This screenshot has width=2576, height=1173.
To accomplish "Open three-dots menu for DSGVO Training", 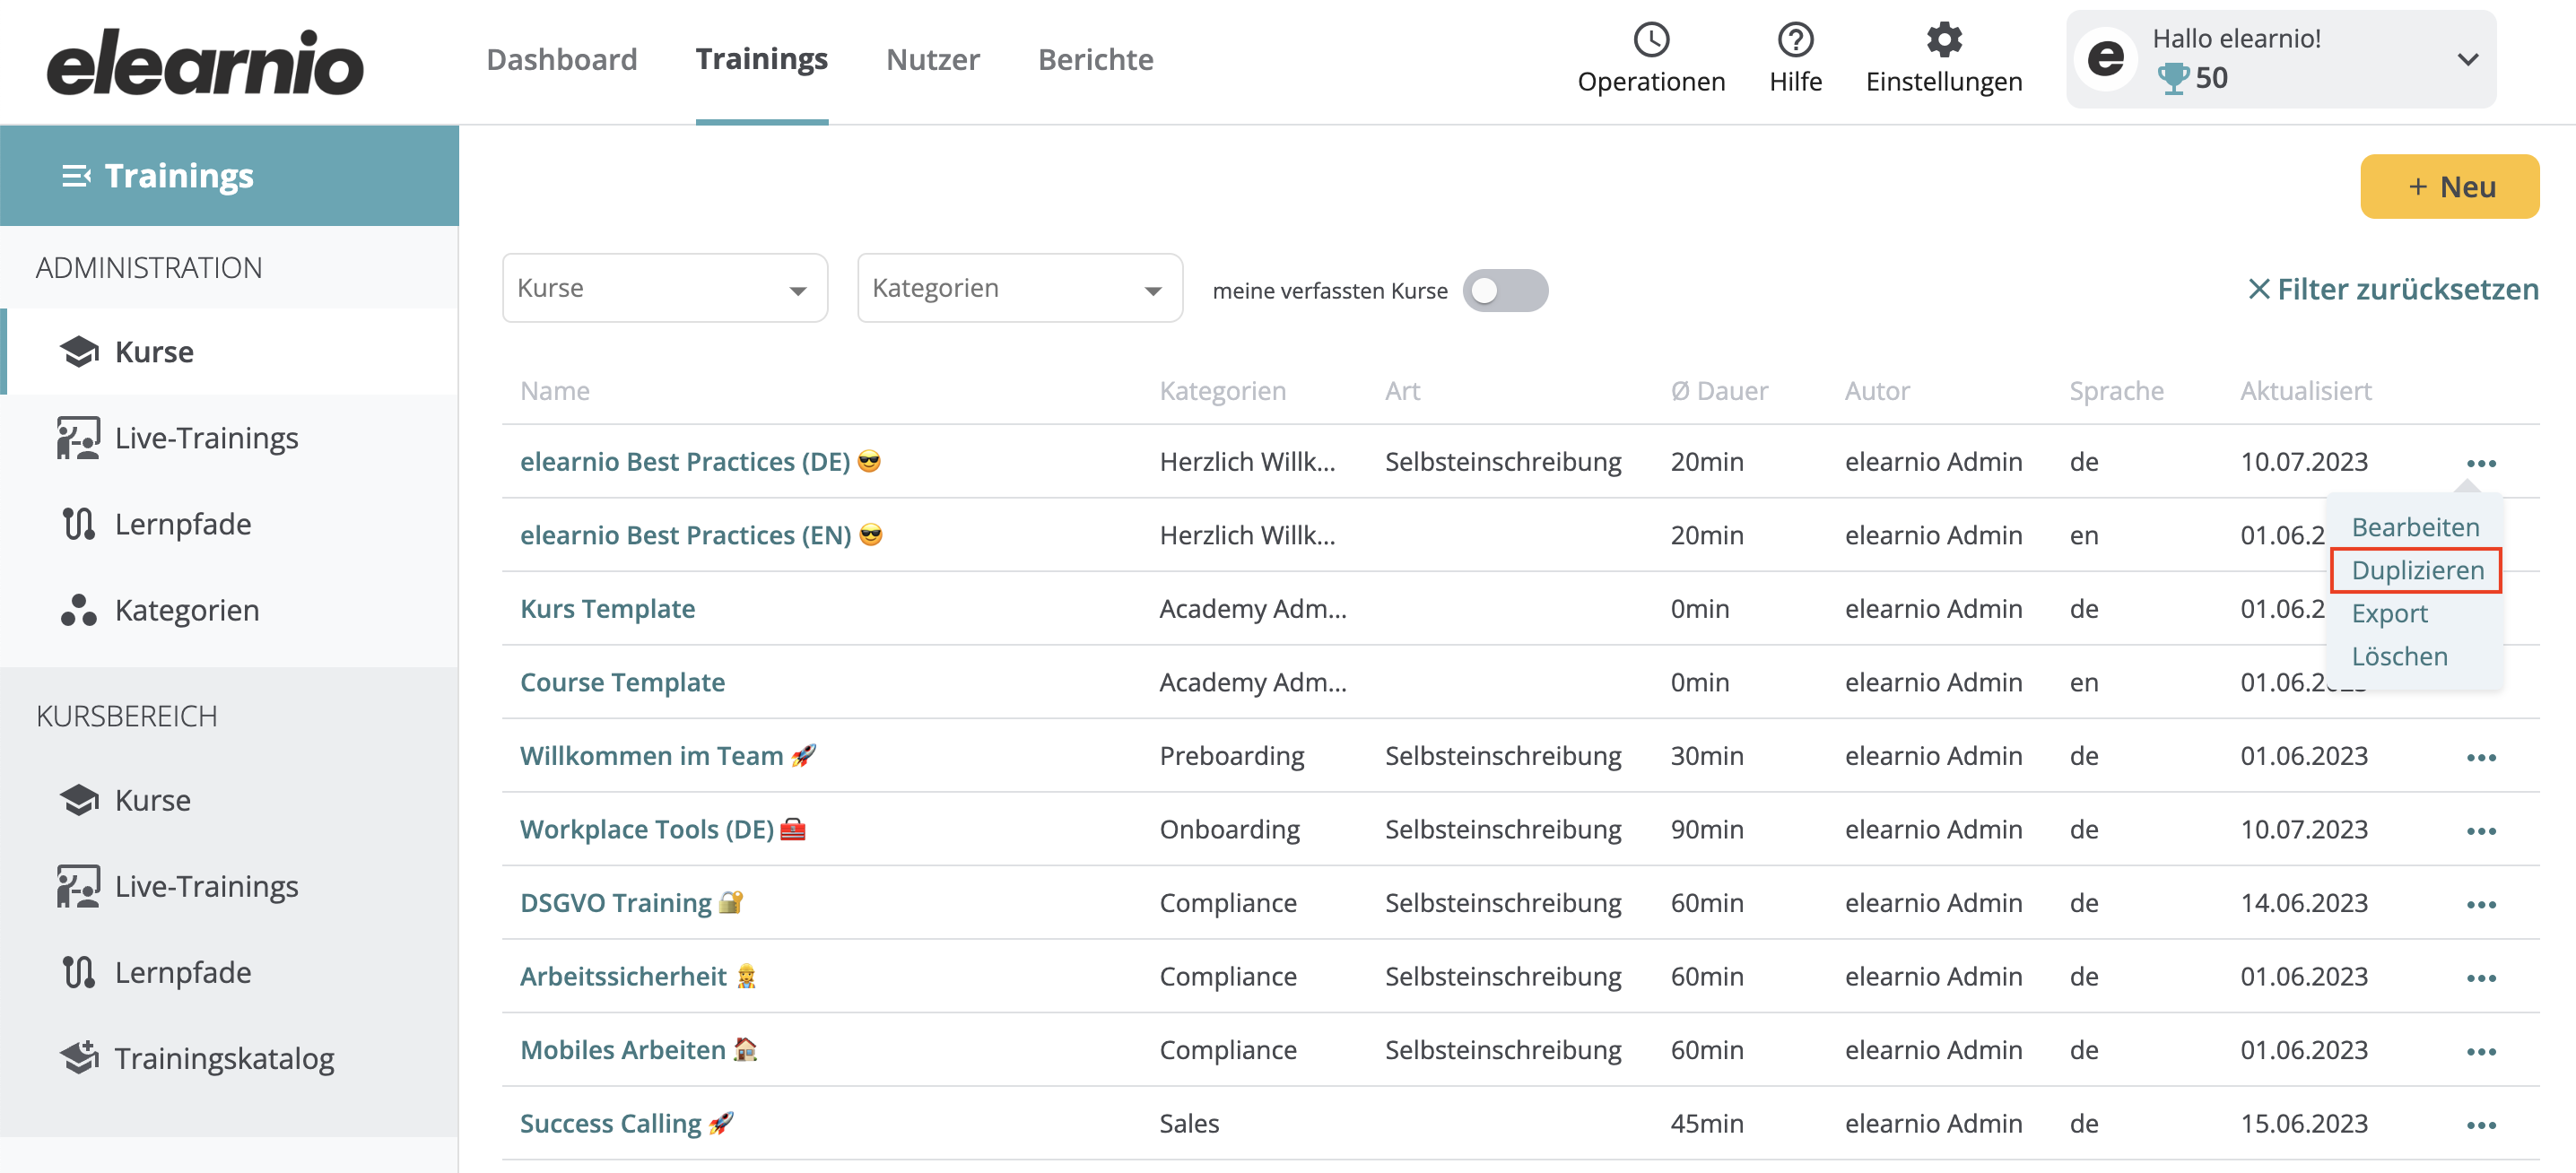I will 2481,904.
